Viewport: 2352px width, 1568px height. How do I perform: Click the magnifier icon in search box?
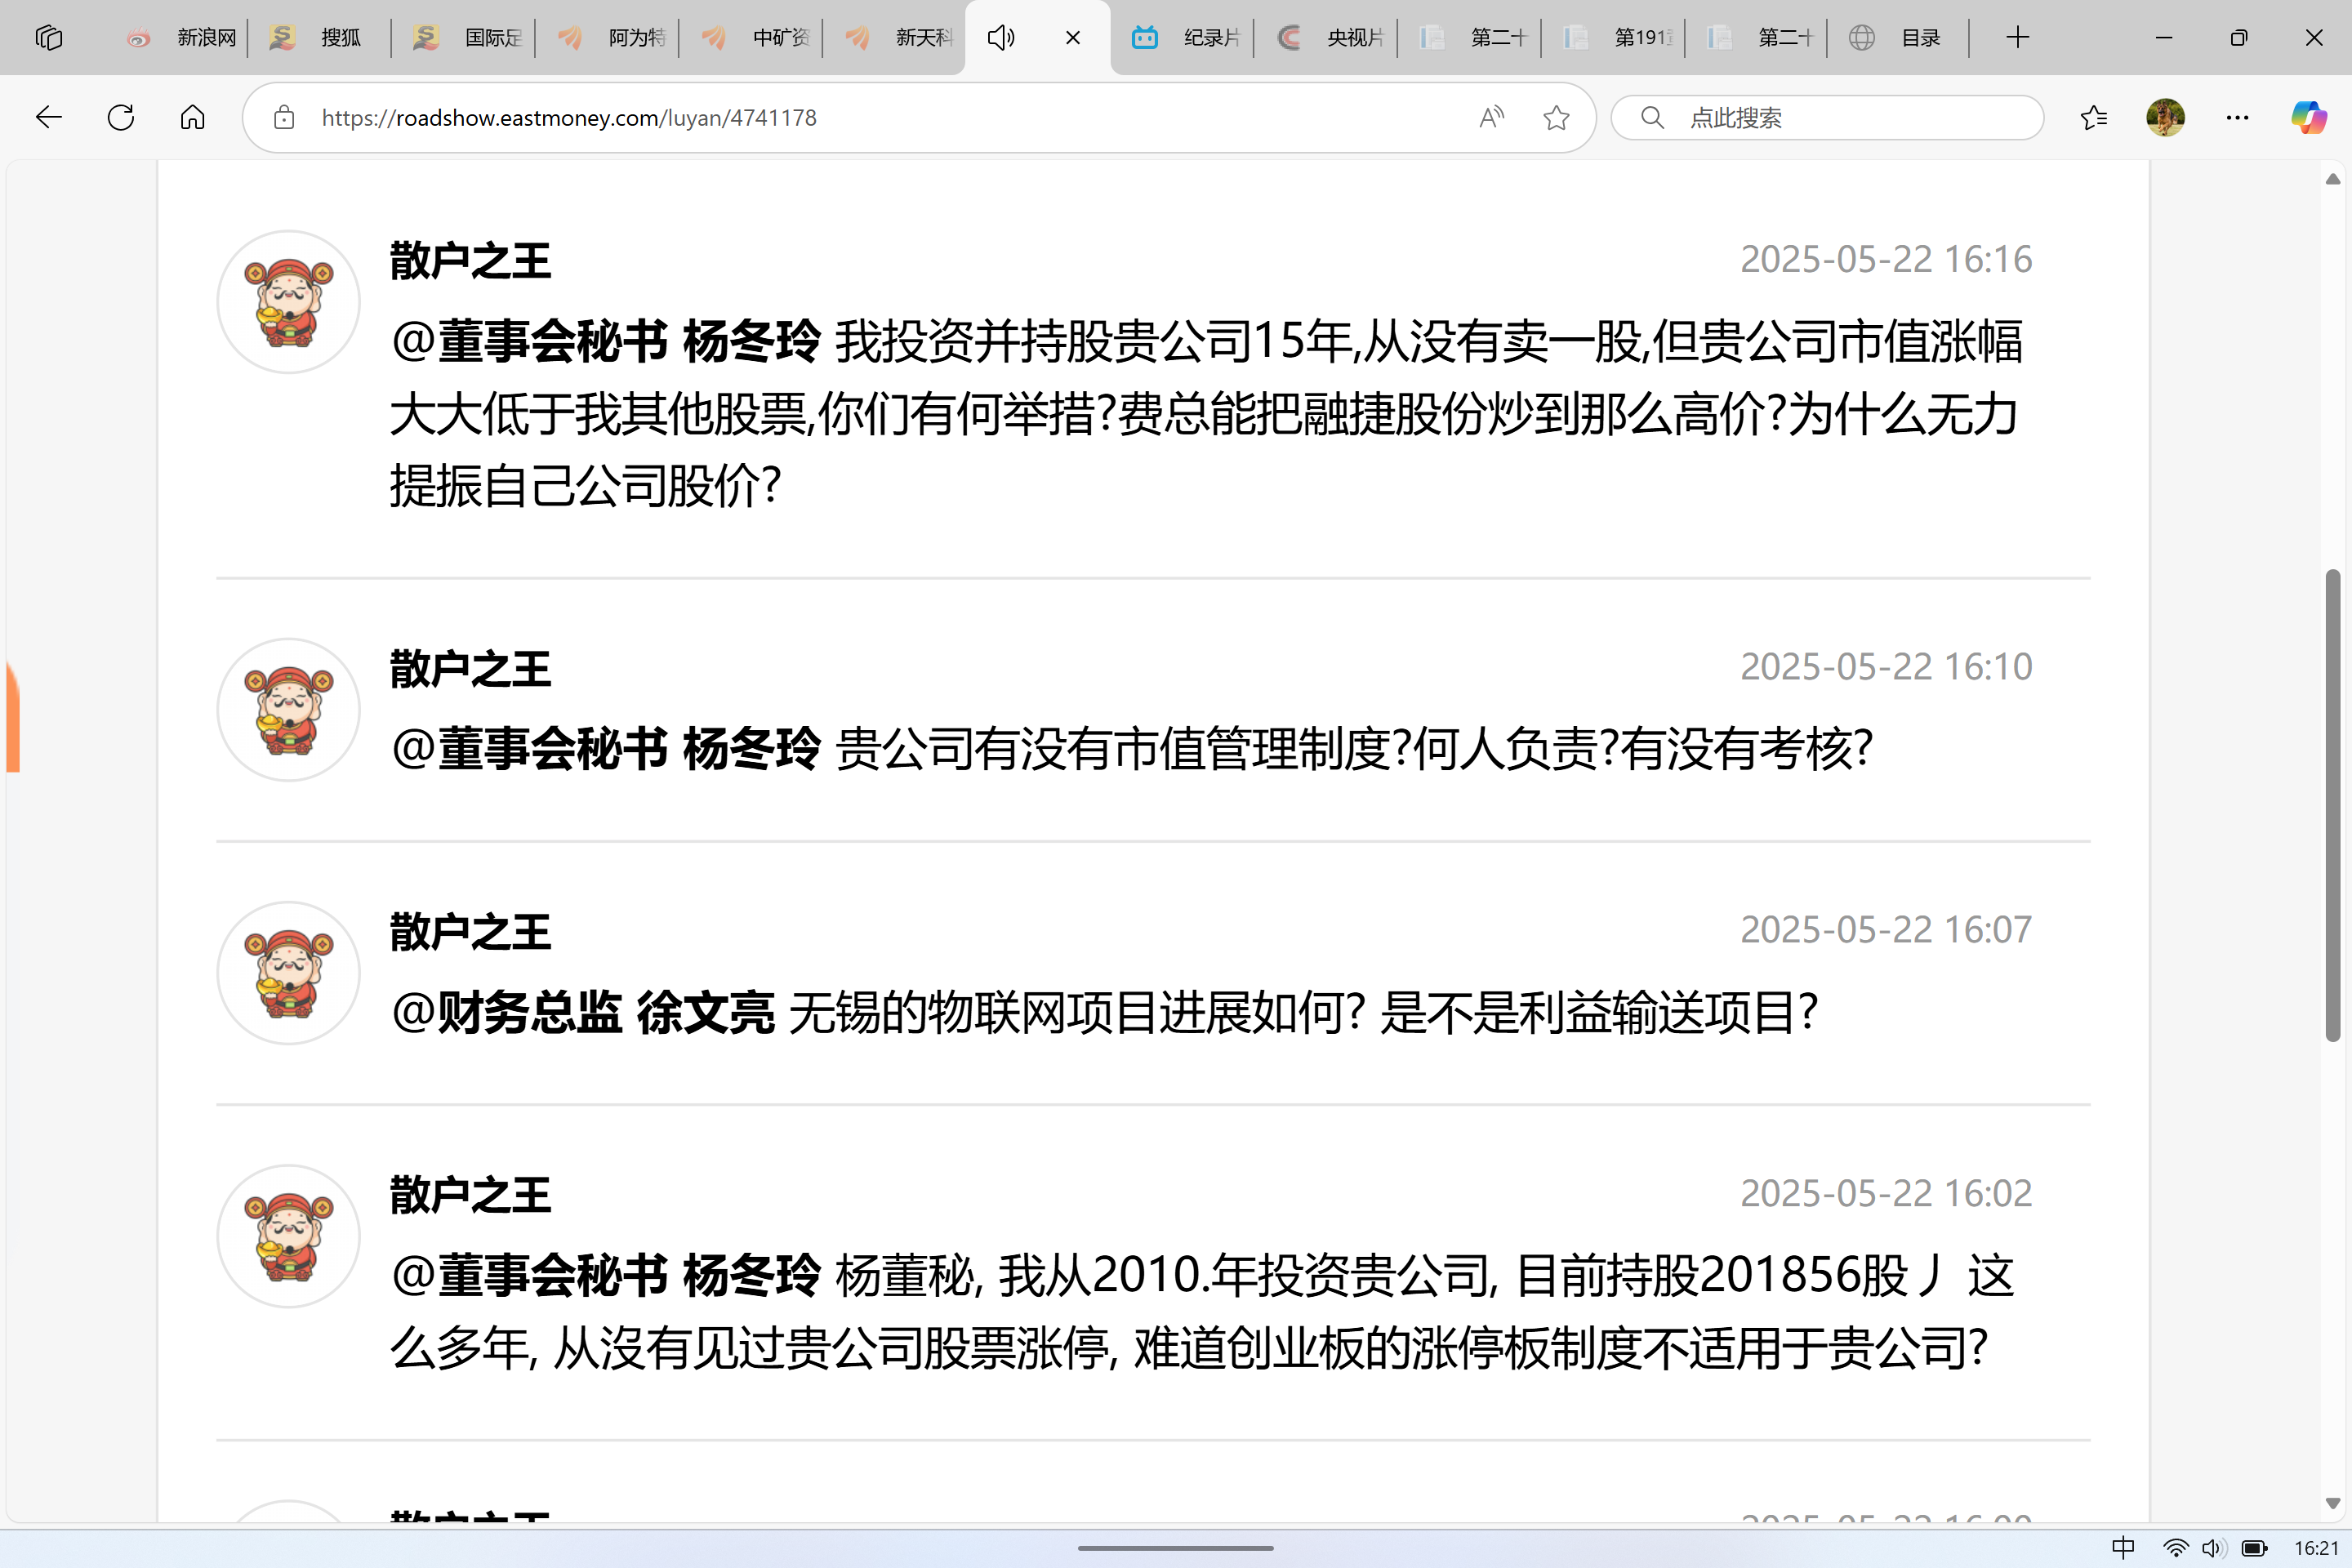point(1653,118)
